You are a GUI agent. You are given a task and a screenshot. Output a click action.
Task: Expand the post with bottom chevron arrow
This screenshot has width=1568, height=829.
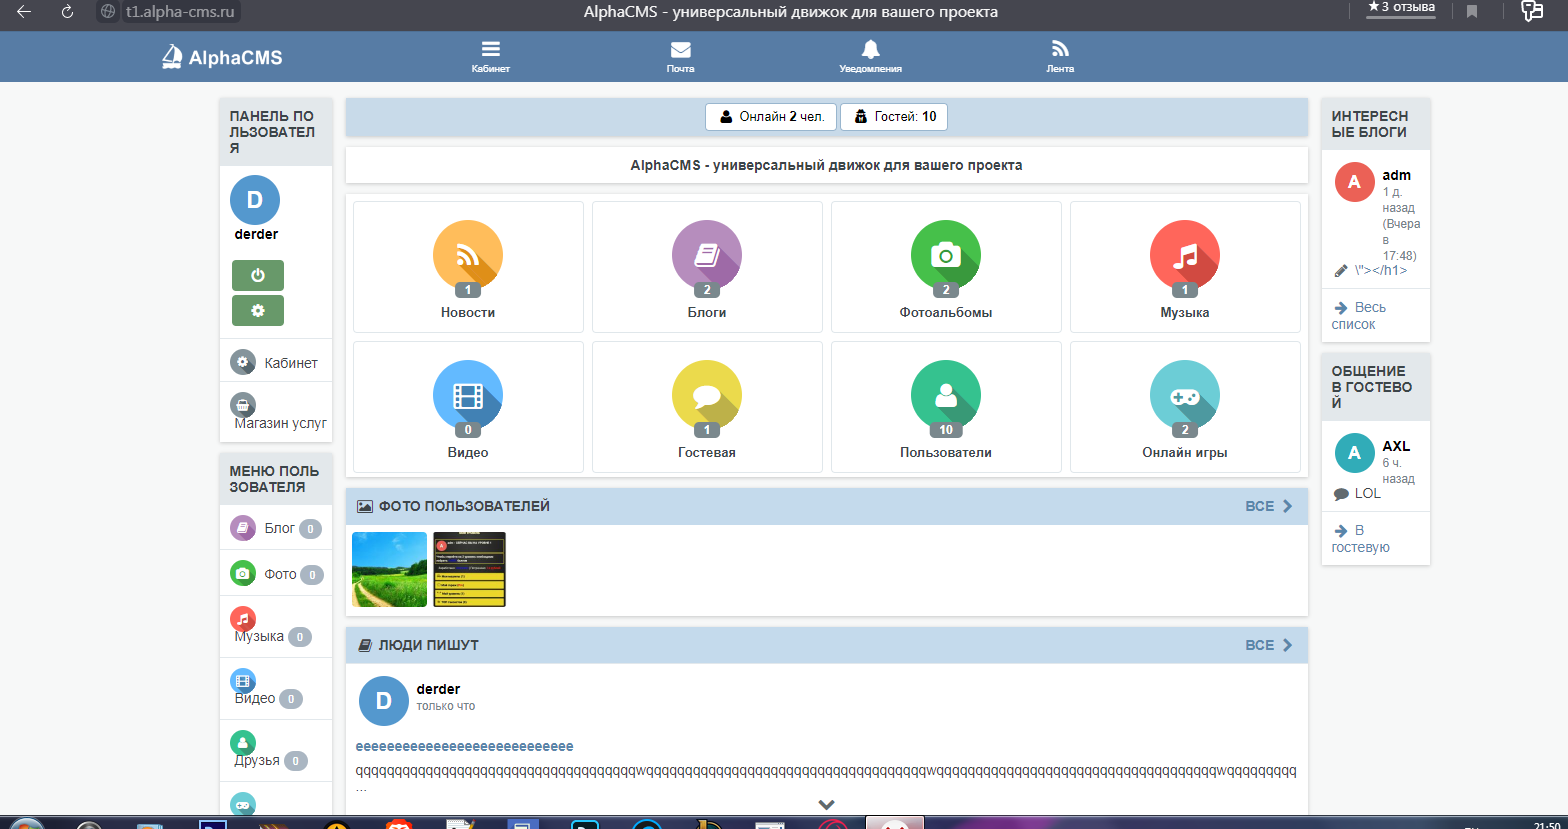(826, 804)
